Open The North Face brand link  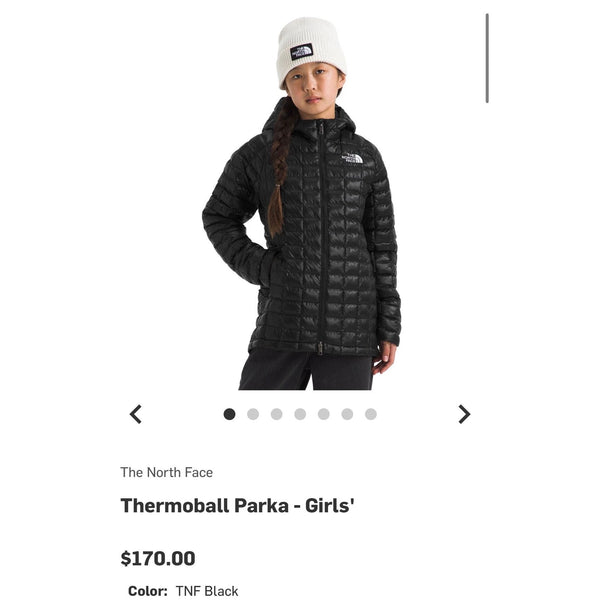(x=166, y=472)
